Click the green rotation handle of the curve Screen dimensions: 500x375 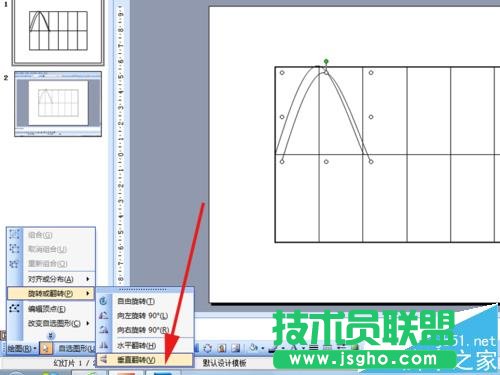pyautogui.click(x=326, y=61)
